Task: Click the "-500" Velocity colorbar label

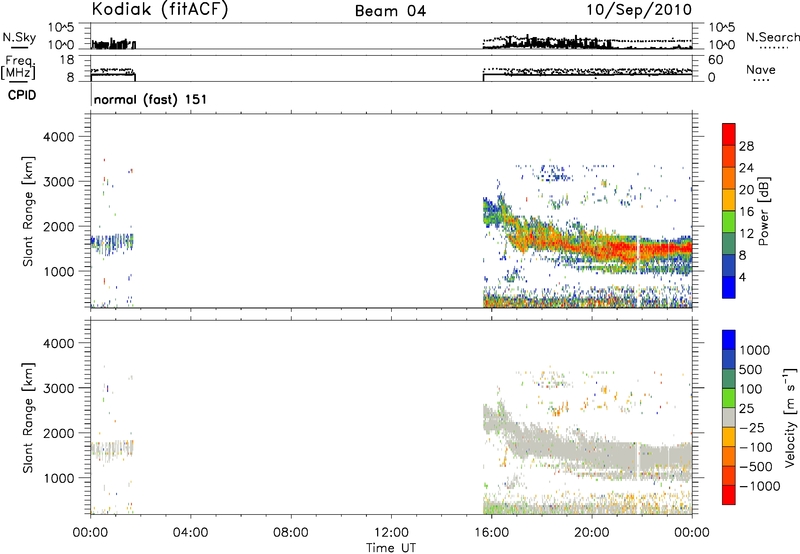Action: click(x=756, y=467)
